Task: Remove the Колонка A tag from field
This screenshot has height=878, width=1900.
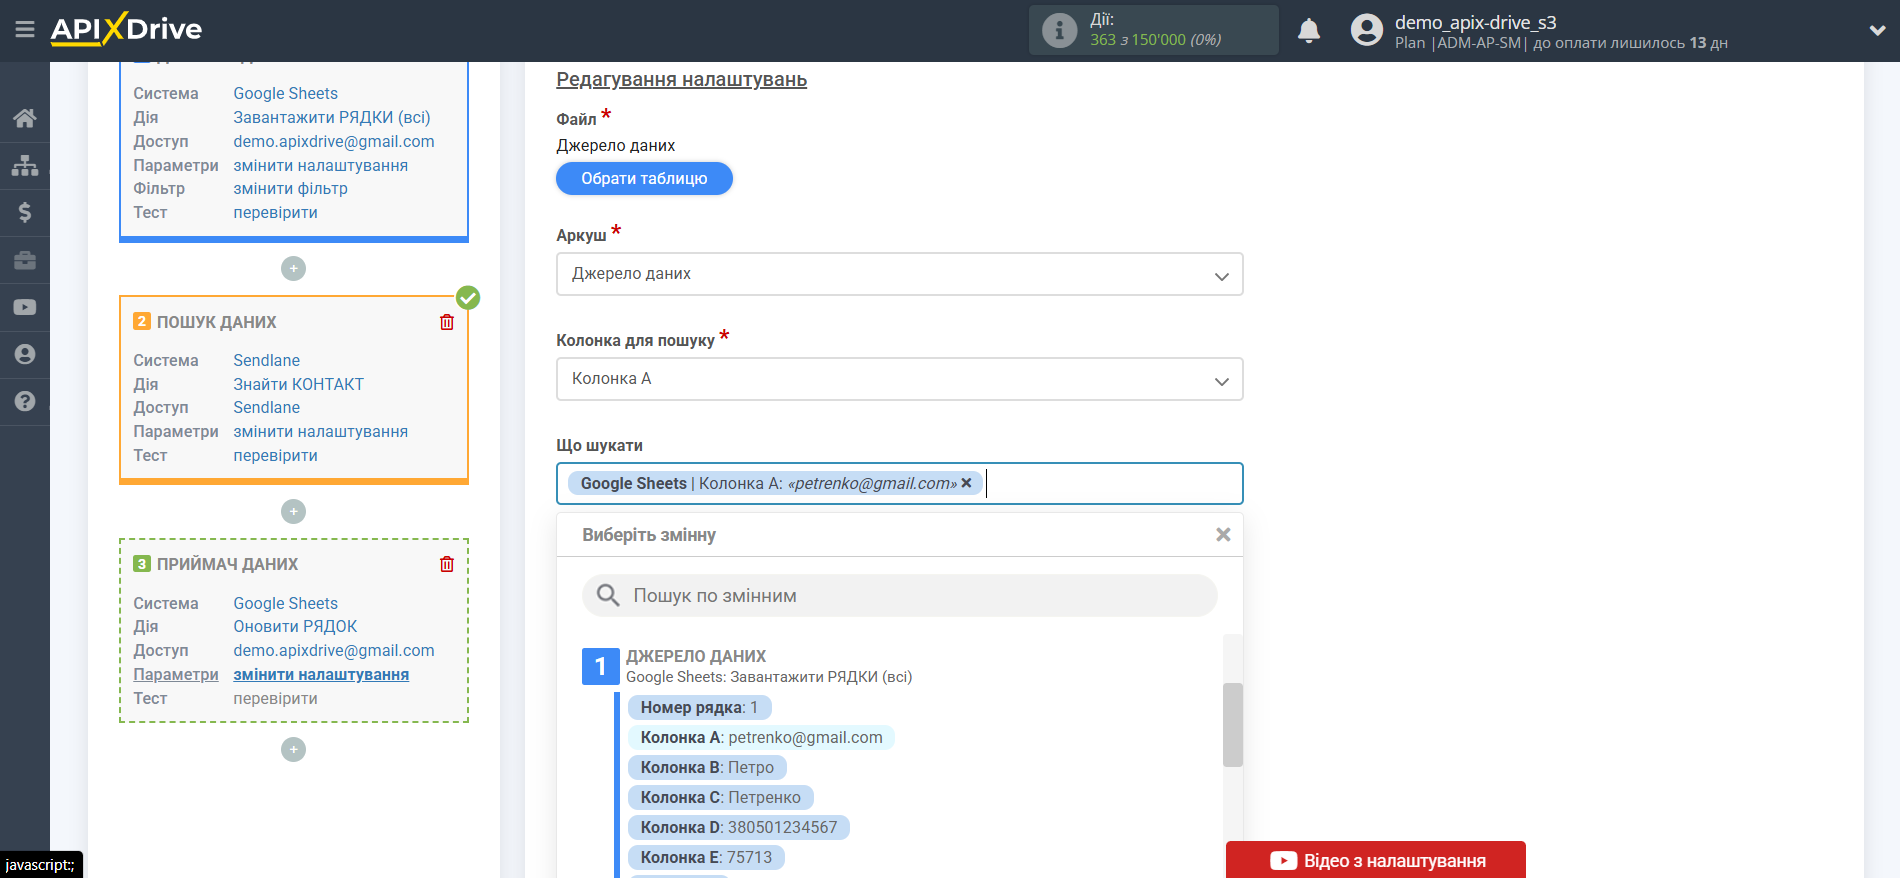Action: click(x=966, y=483)
